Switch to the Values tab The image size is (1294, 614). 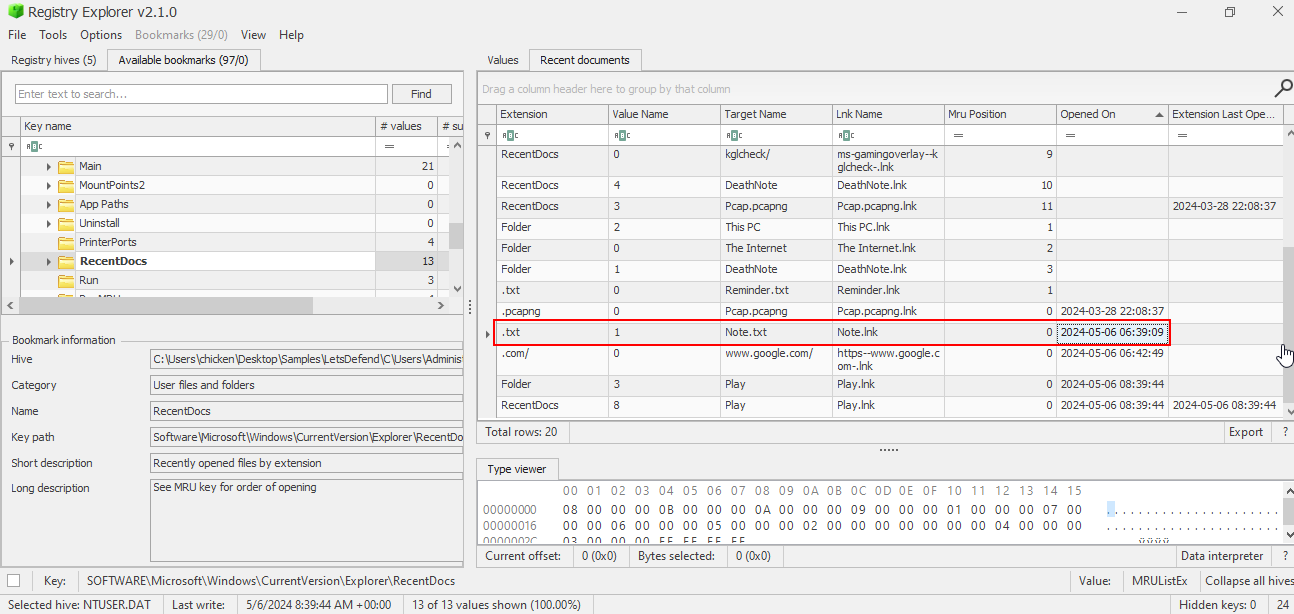pos(503,60)
